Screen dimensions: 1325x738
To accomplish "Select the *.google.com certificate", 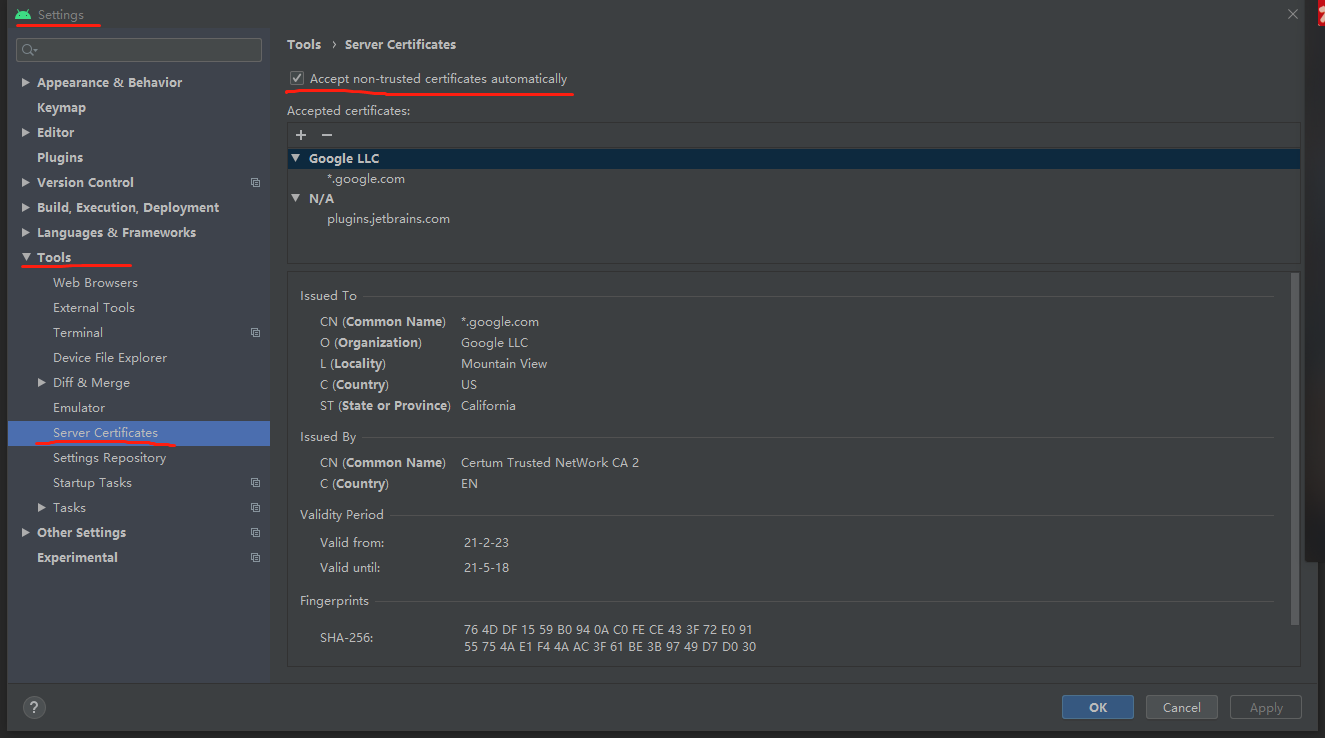I will point(366,179).
